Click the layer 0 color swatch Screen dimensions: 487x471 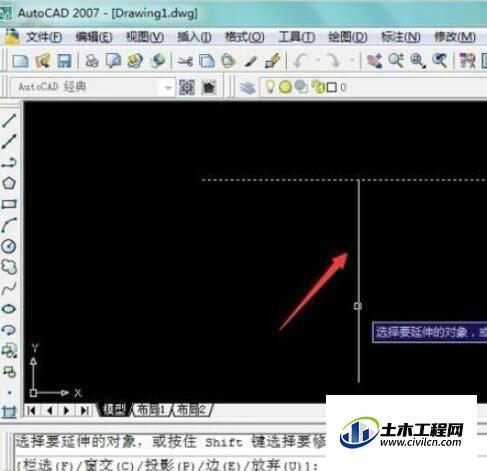(331, 87)
